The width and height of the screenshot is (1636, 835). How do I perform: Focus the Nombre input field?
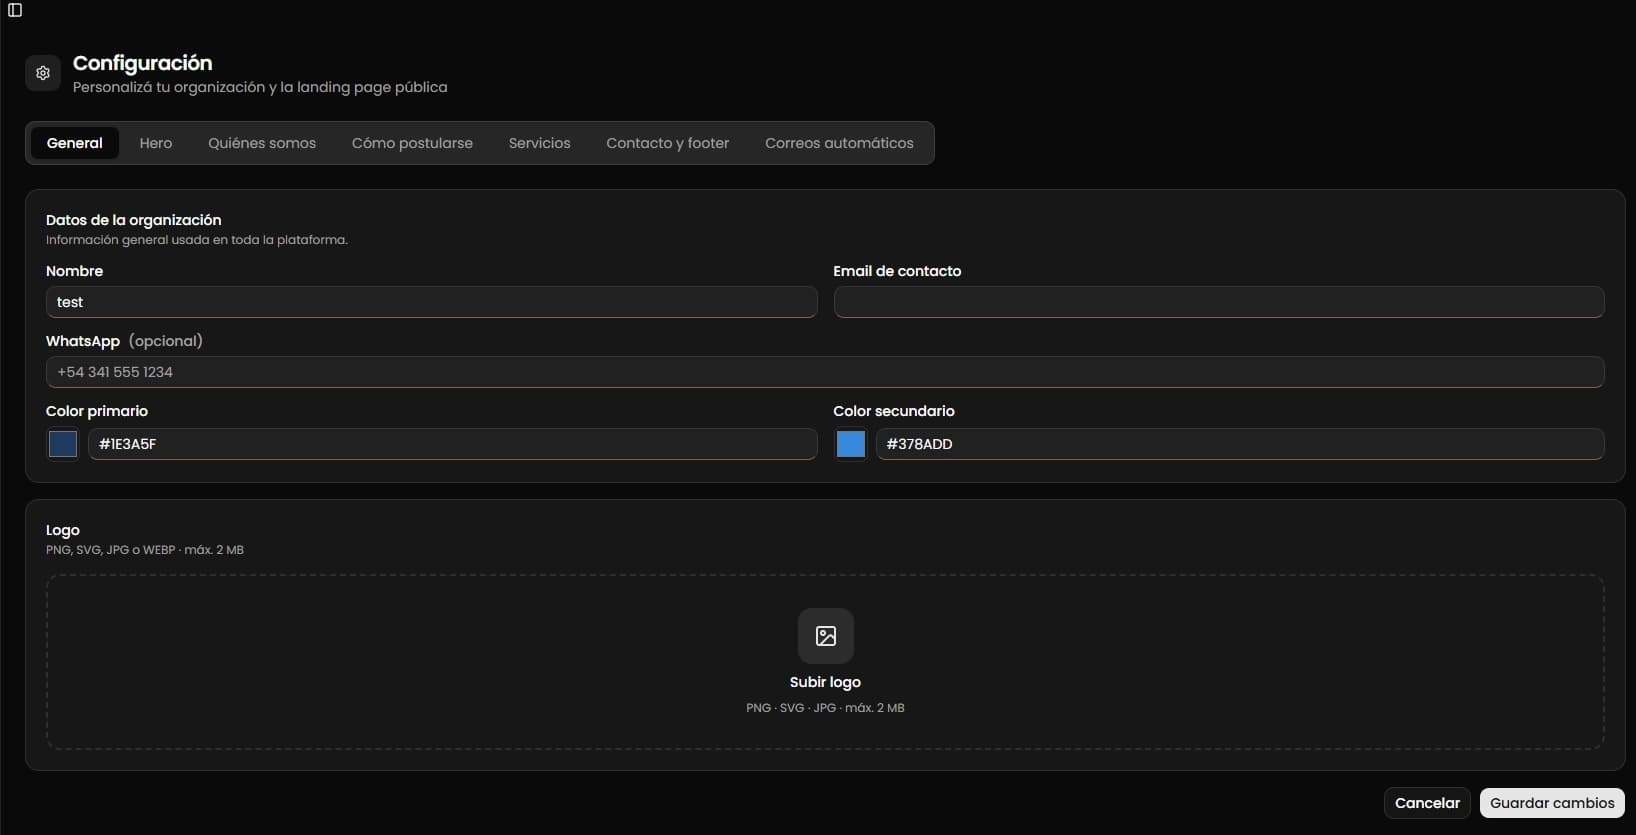point(432,302)
